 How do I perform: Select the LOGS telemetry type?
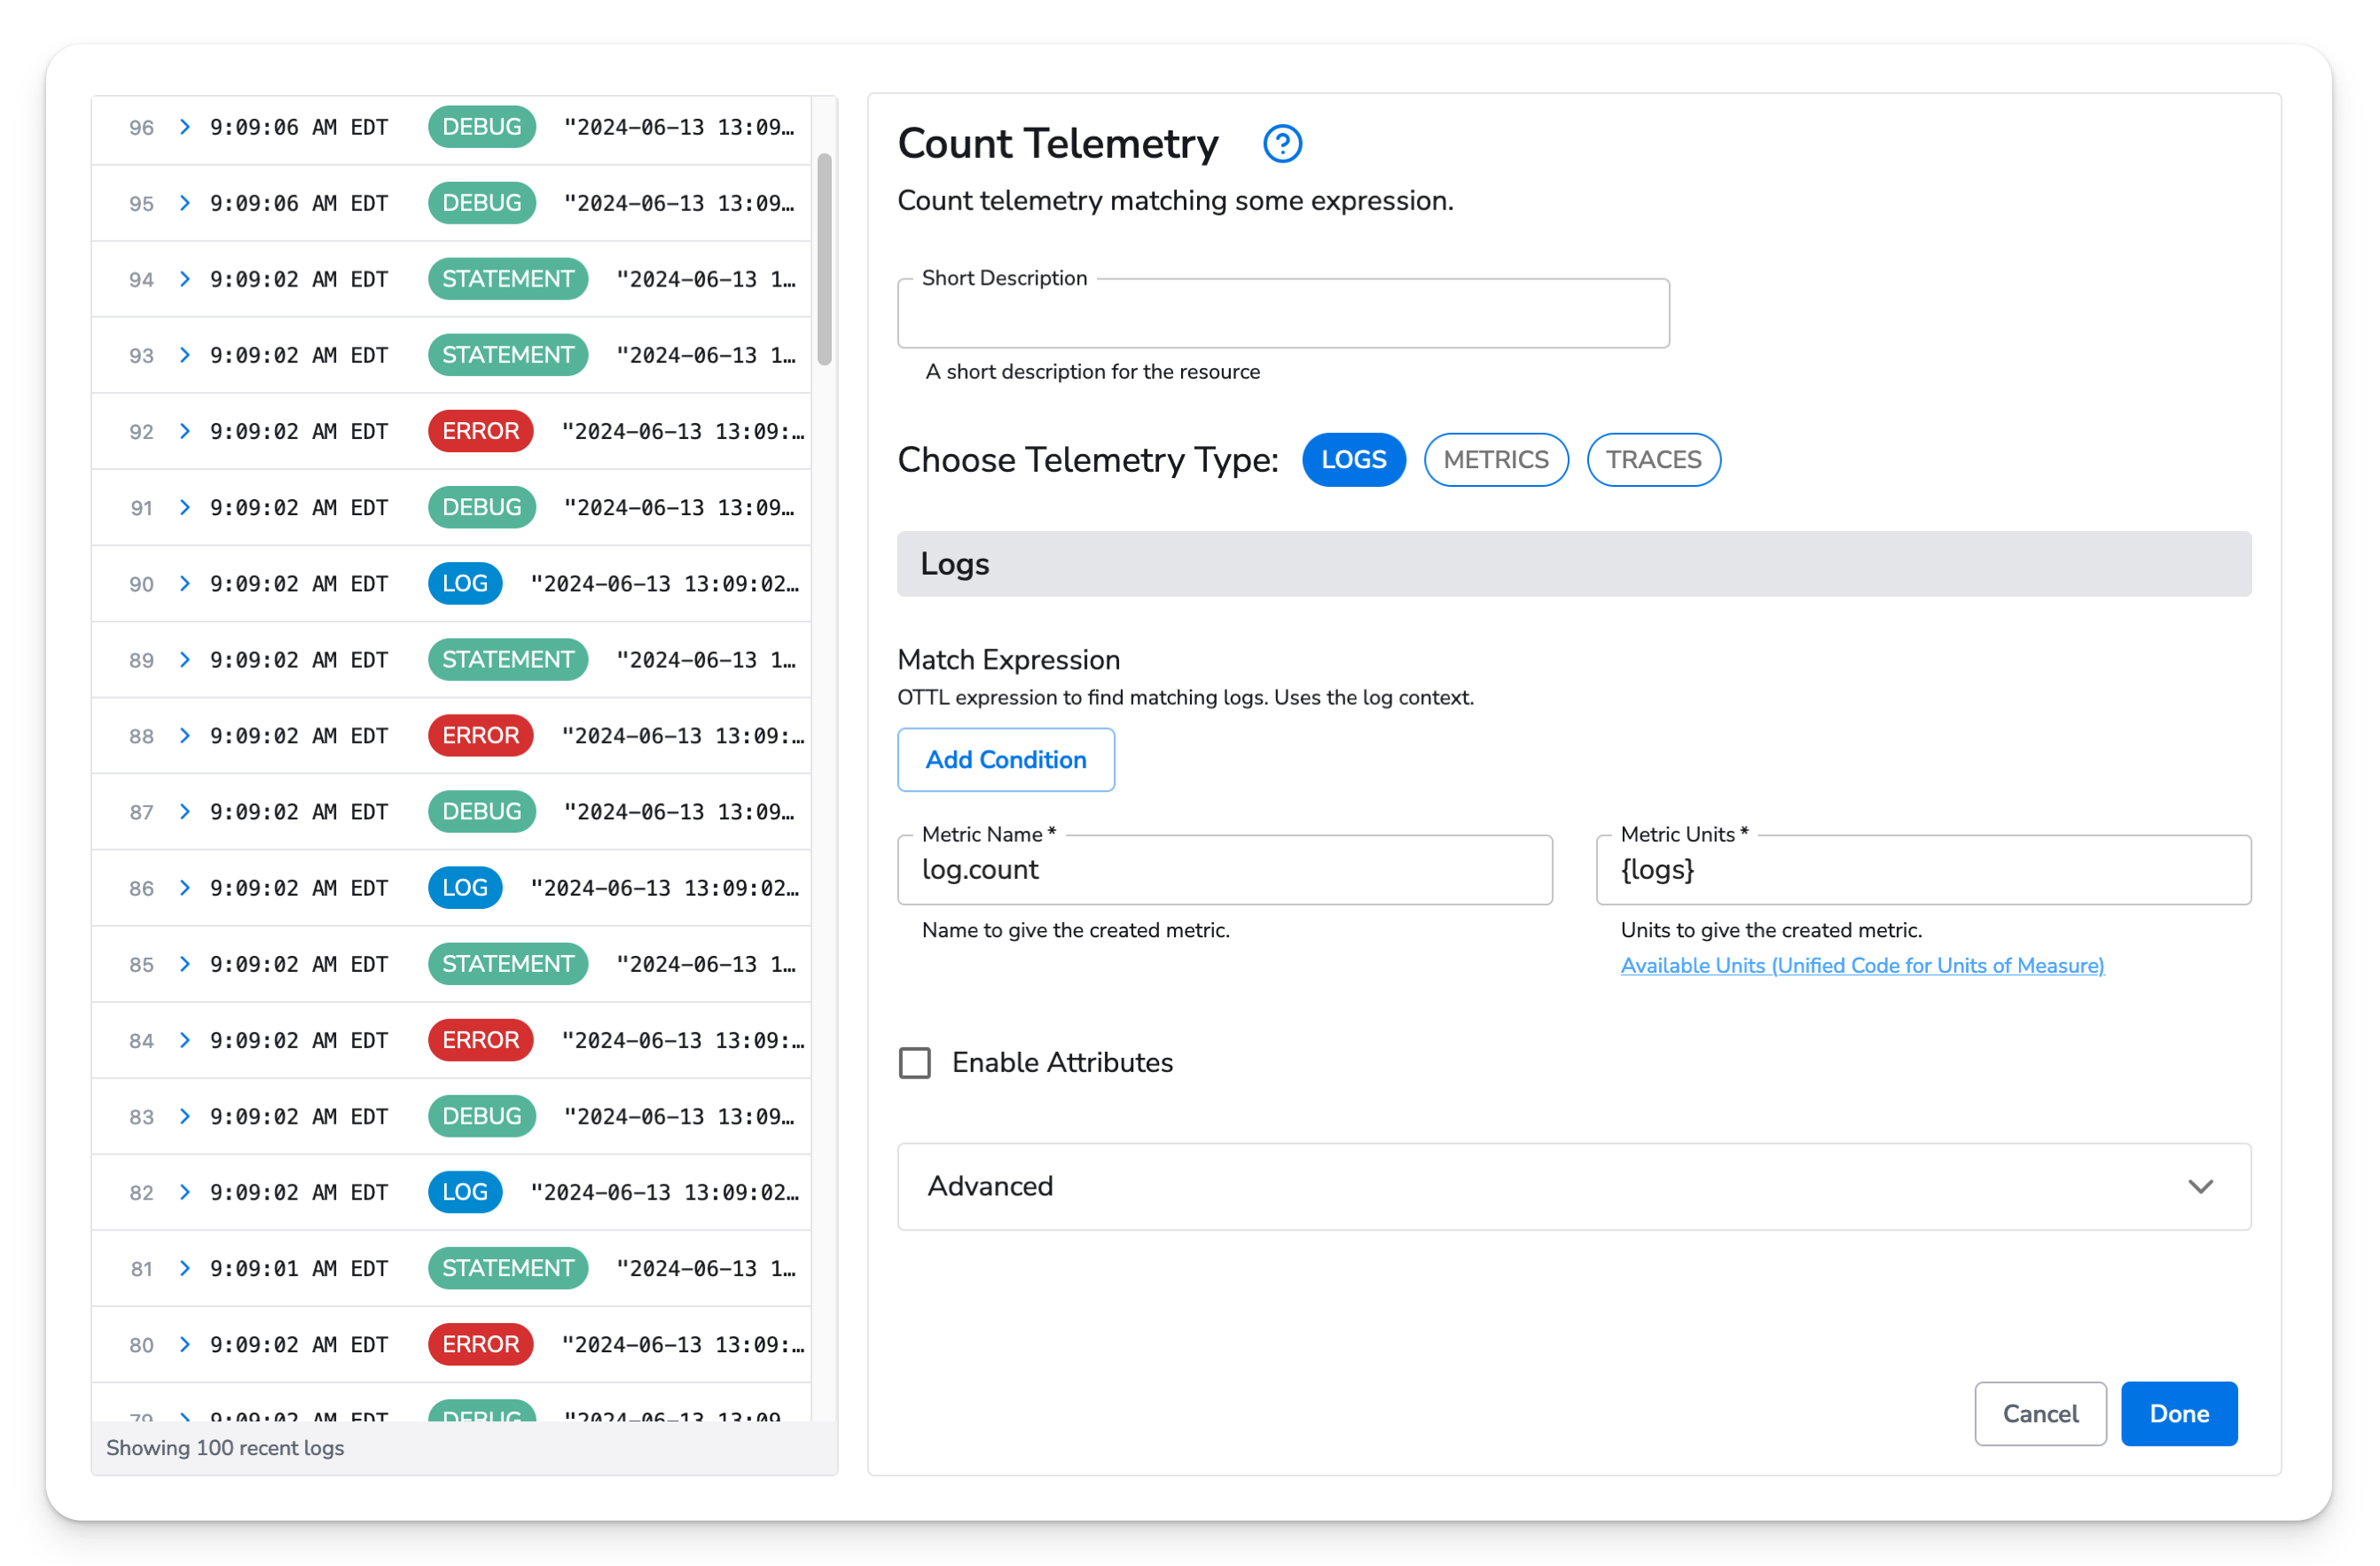(x=1353, y=460)
